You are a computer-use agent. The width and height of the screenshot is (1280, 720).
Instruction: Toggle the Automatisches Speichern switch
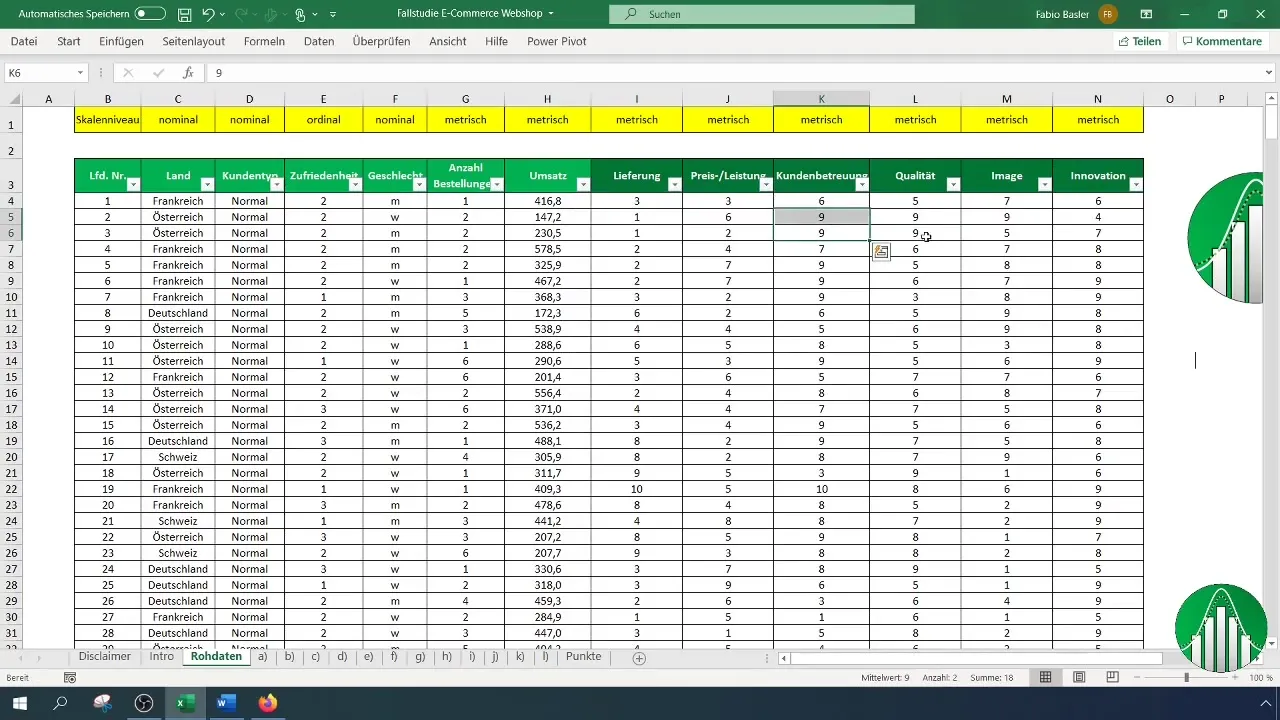pyautogui.click(x=150, y=14)
